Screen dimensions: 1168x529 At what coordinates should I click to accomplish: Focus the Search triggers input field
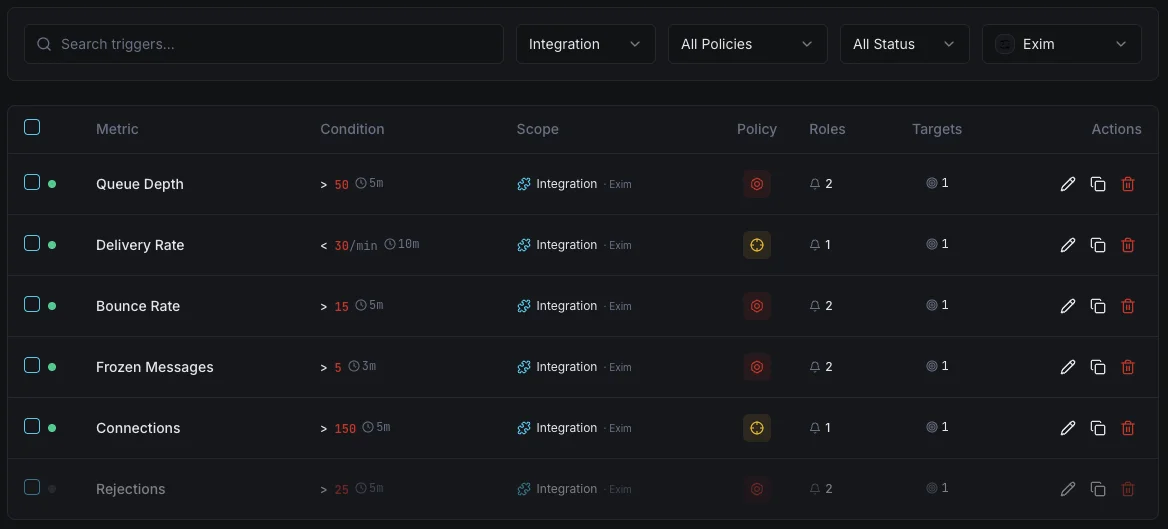[x=264, y=44]
